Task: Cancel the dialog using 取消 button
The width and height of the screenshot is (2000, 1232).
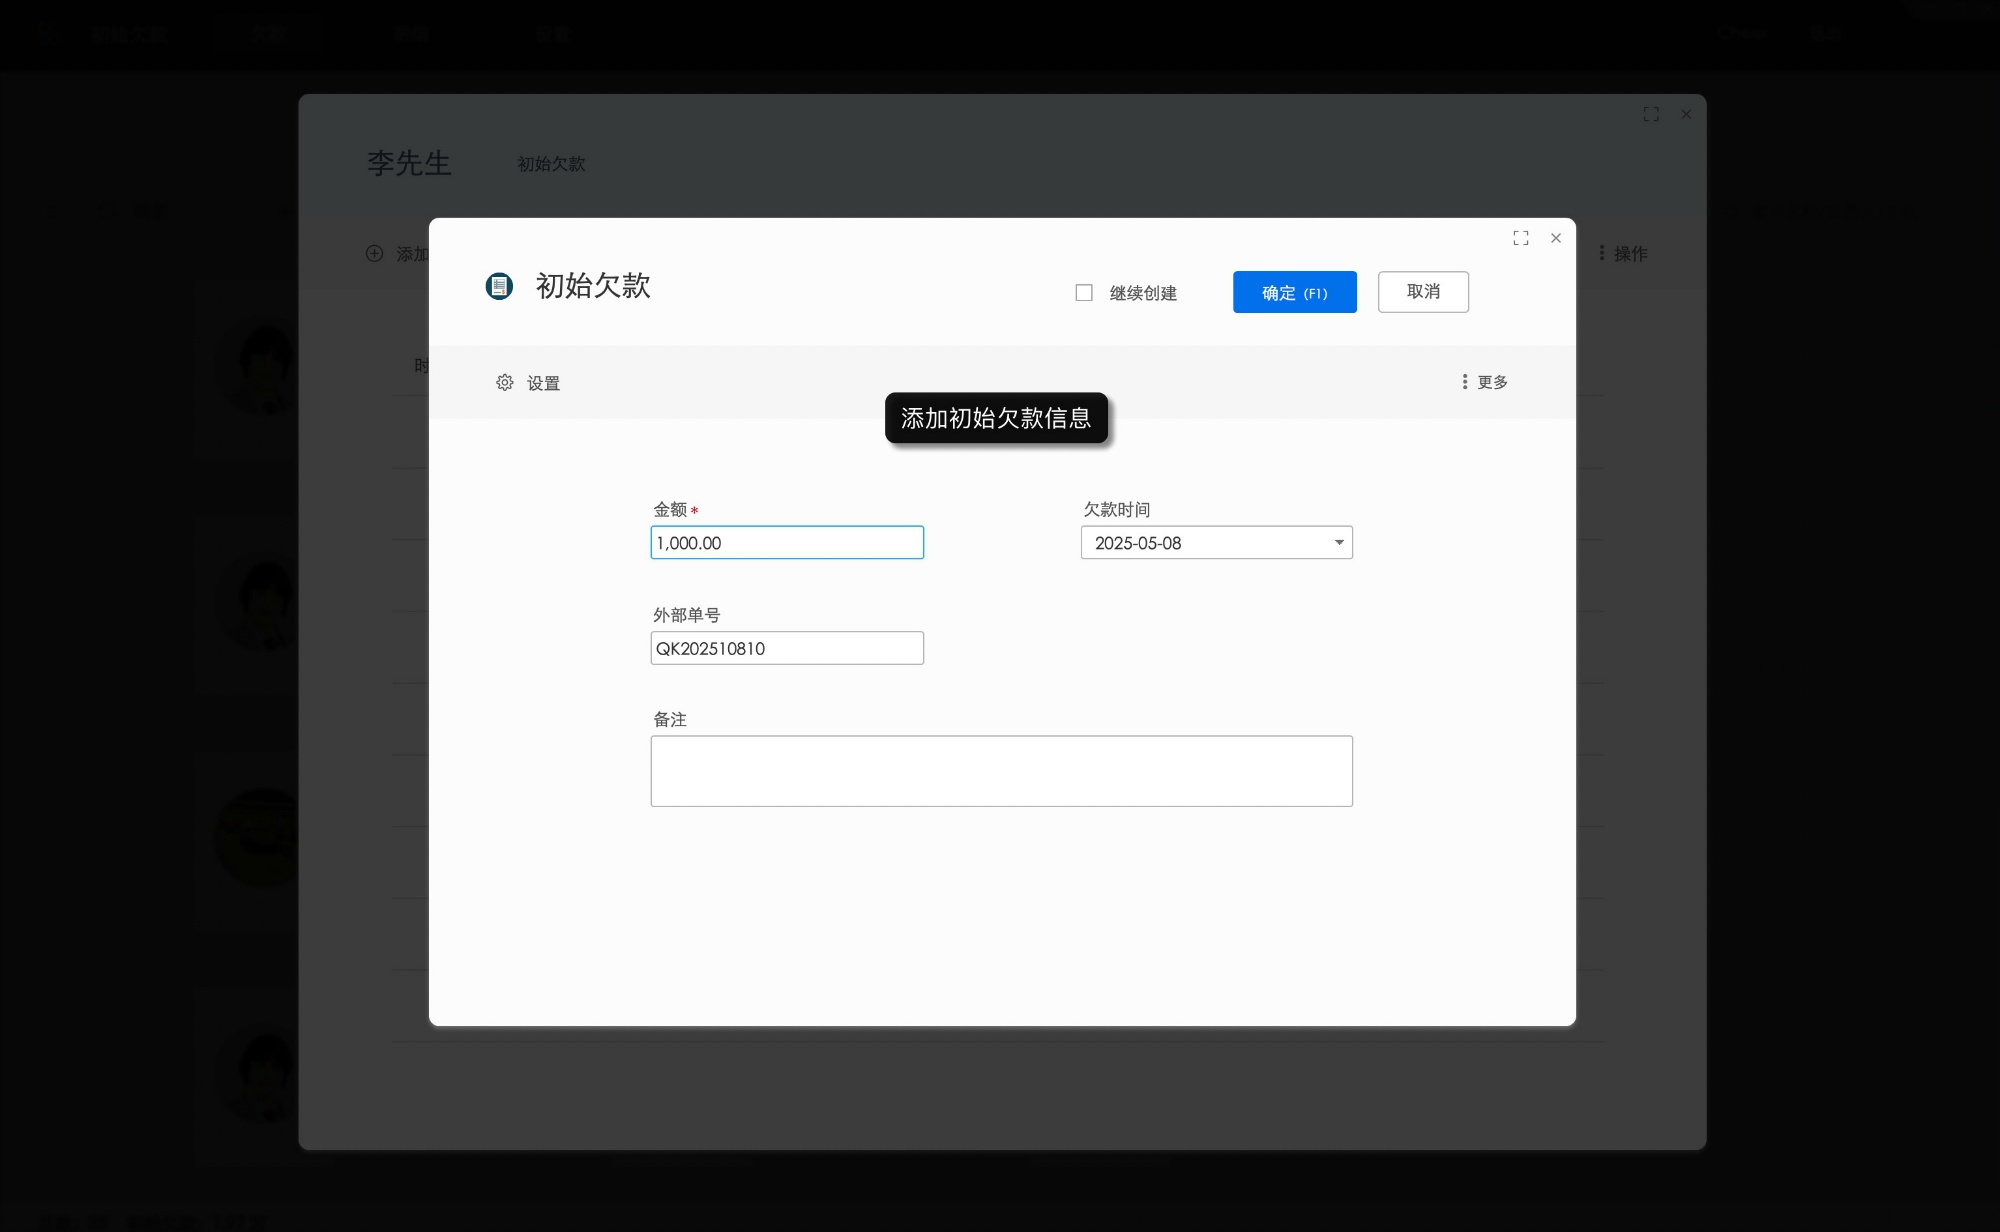Action: point(1423,292)
